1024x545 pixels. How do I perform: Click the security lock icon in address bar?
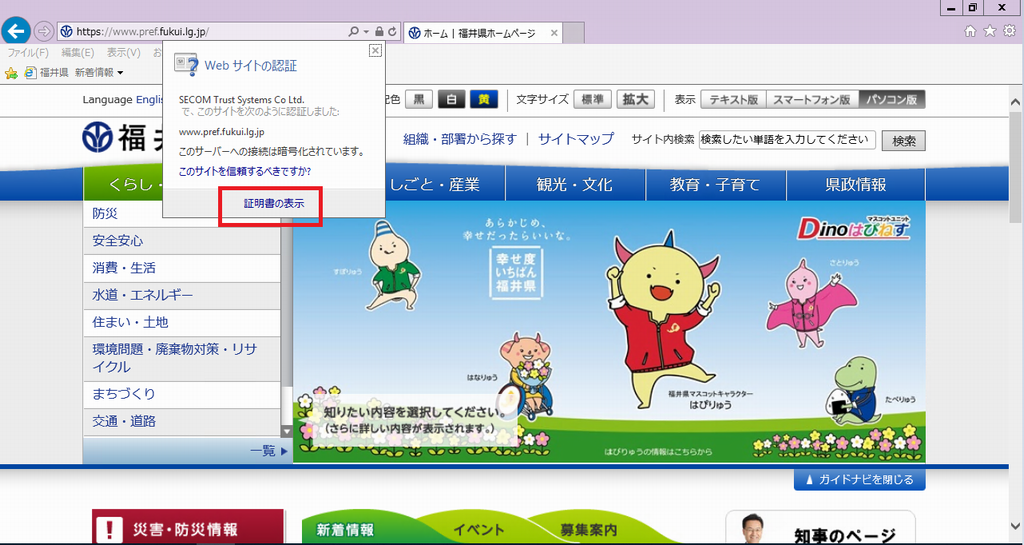click(x=379, y=31)
